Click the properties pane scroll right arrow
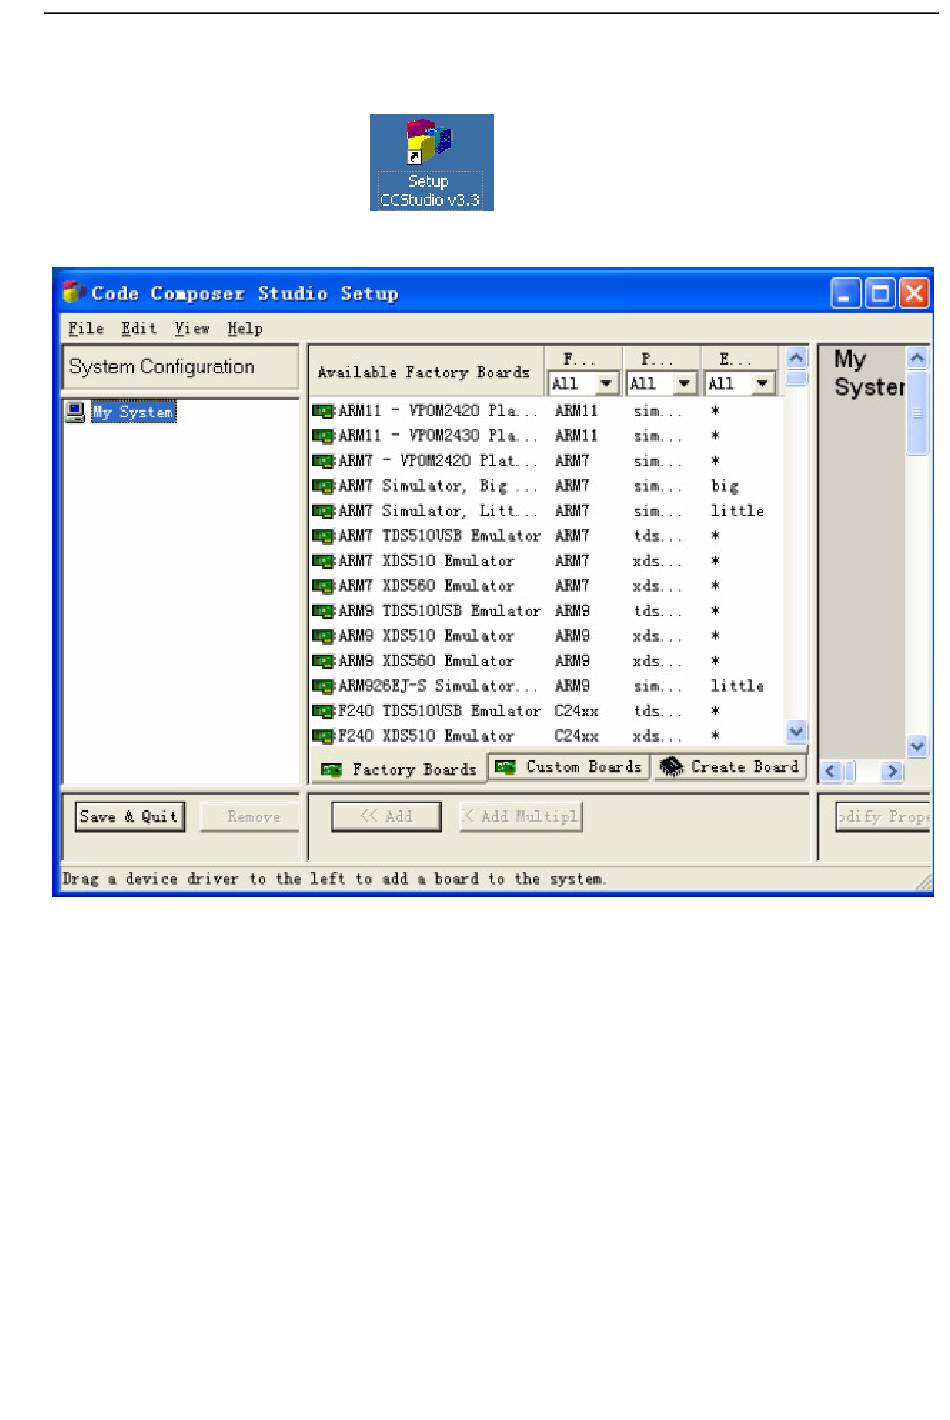 click(x=893, y=771)
